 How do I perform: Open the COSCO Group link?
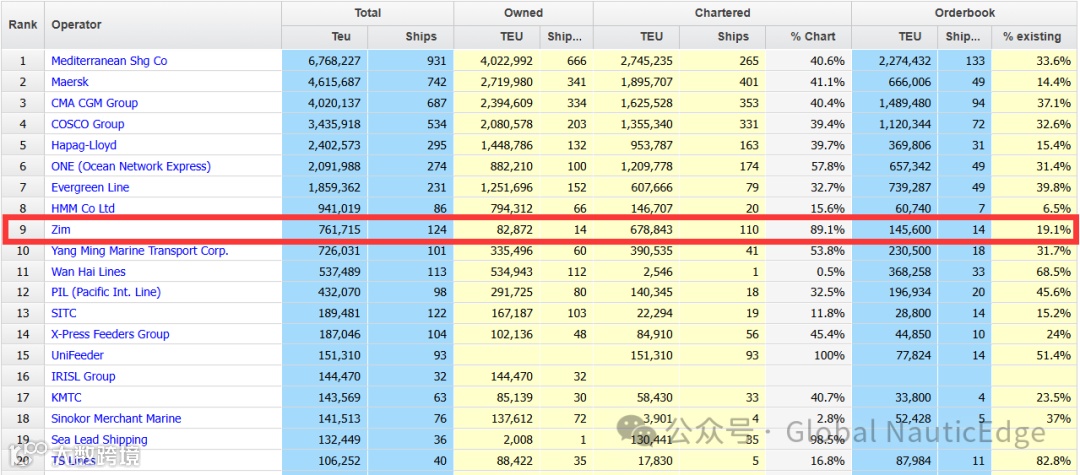87,124
